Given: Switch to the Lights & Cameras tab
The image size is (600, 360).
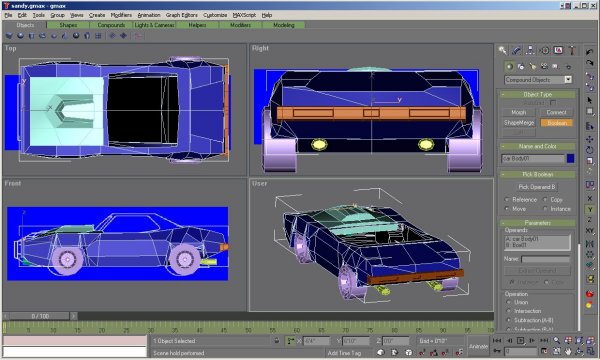Looking at the screenshot, I should (x=154, y=25).
